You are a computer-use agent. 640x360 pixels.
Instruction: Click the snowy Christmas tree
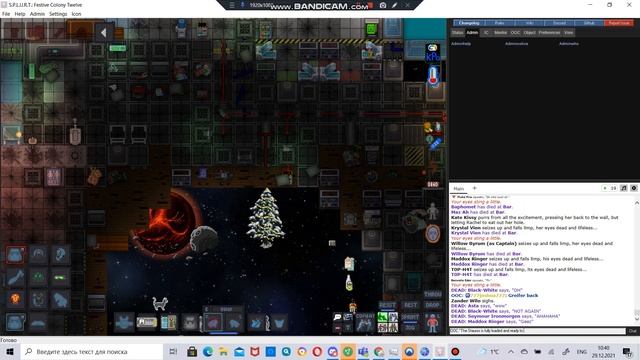coord(266,218)
